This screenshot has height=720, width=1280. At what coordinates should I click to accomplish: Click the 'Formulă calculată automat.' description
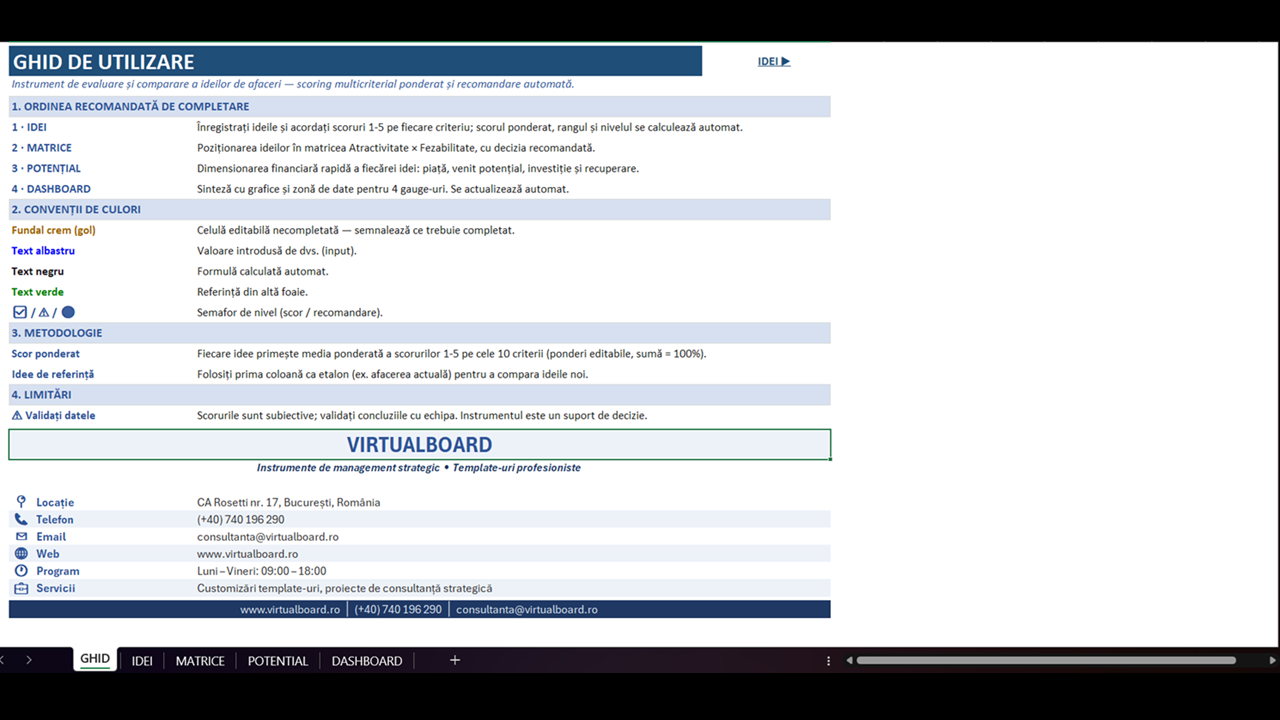(x=262, y=271)
